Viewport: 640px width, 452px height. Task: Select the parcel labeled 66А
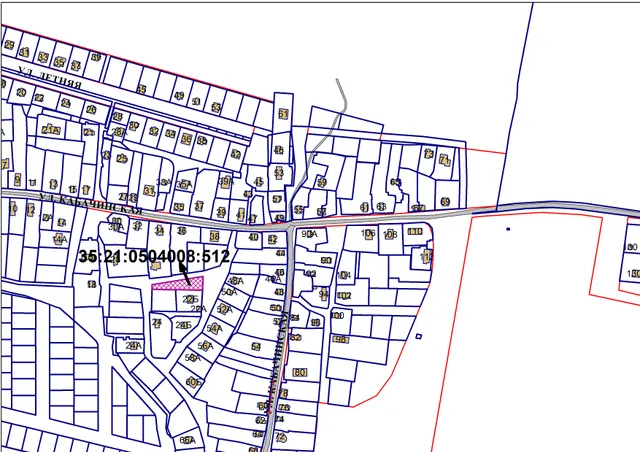tap(187, 440)
